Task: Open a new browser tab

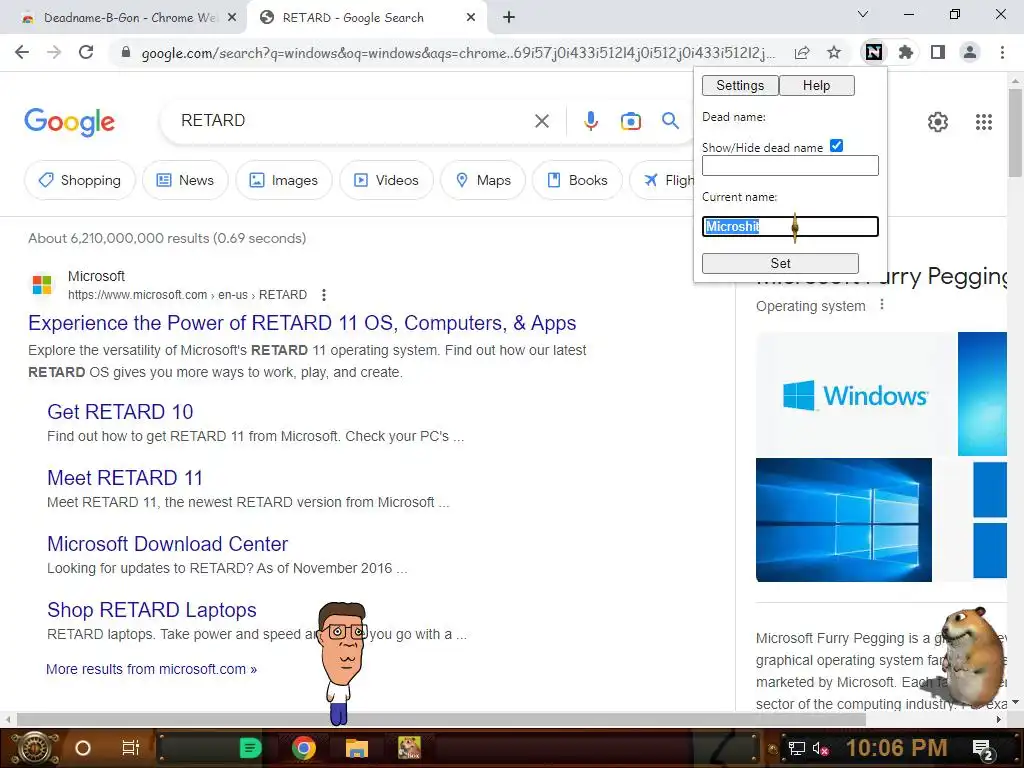Action: pyautogui.click(x=509, y=18)
